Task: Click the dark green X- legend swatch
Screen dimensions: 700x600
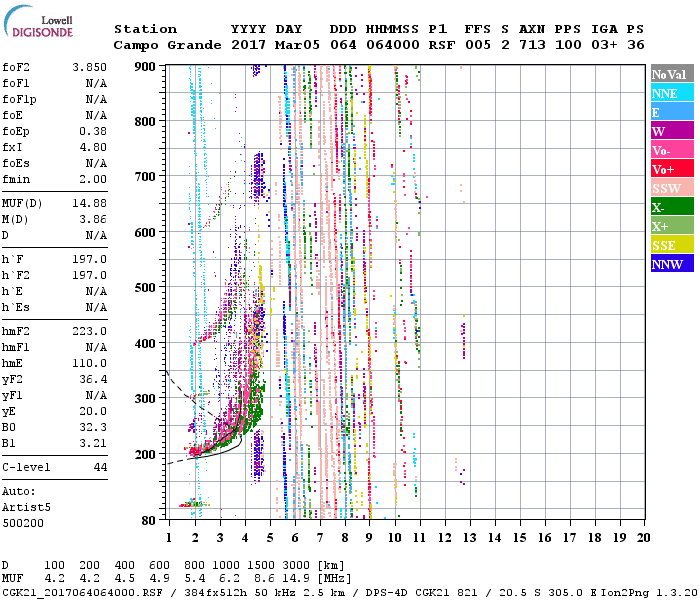Action: (672, 207)
